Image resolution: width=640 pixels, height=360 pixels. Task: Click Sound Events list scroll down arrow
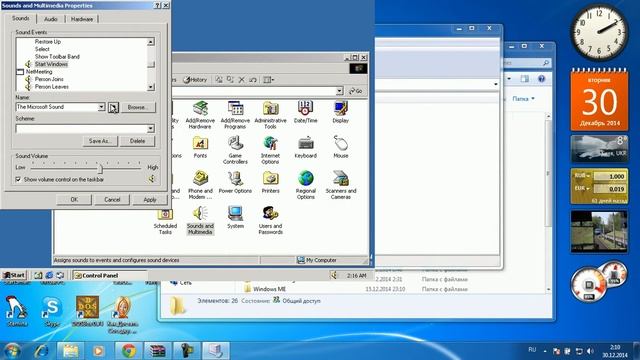tap(151, 87)
